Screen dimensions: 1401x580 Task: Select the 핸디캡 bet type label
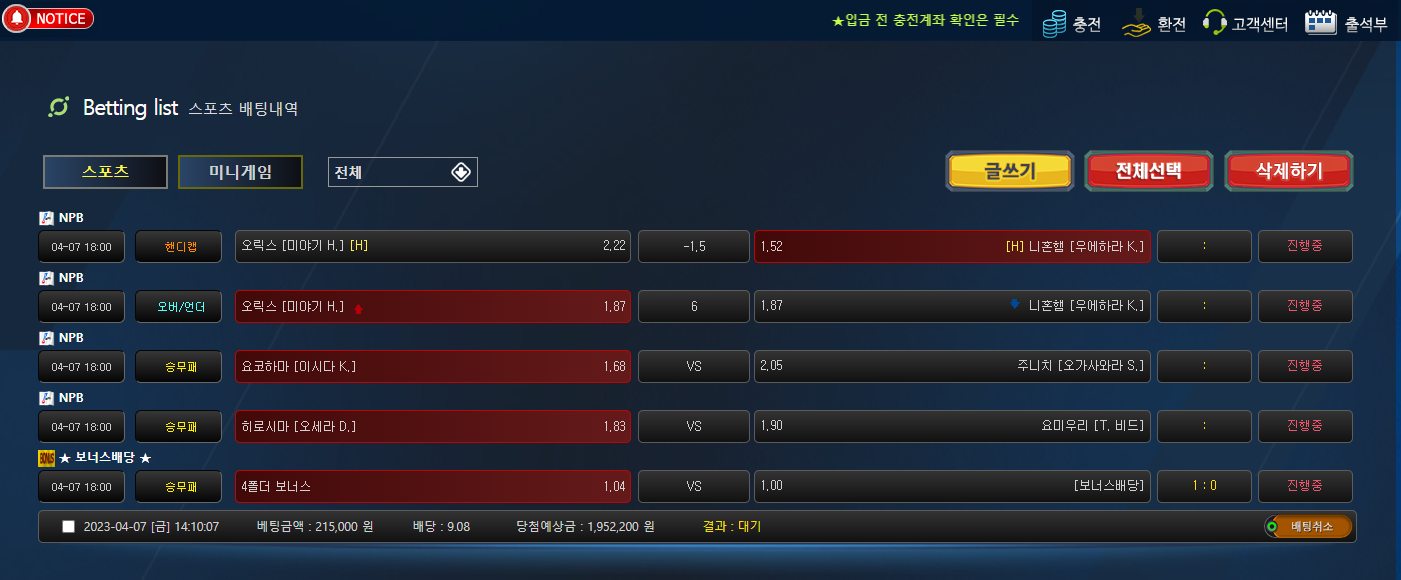pyautogui.click(x=179, y=247)
